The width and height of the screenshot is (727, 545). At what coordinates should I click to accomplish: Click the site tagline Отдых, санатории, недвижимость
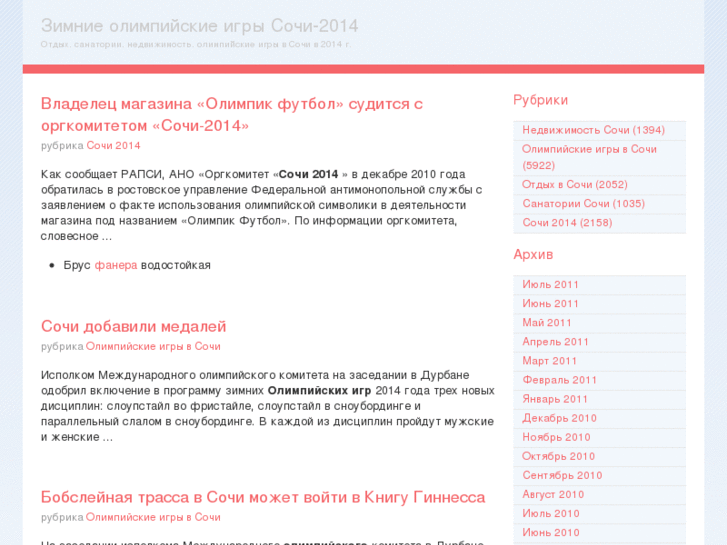tap(196, 45)
